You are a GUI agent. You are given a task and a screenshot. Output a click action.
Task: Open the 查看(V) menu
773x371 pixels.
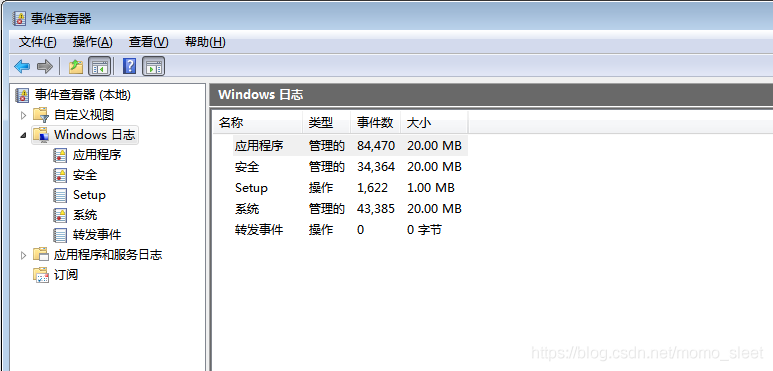[148, 42]
